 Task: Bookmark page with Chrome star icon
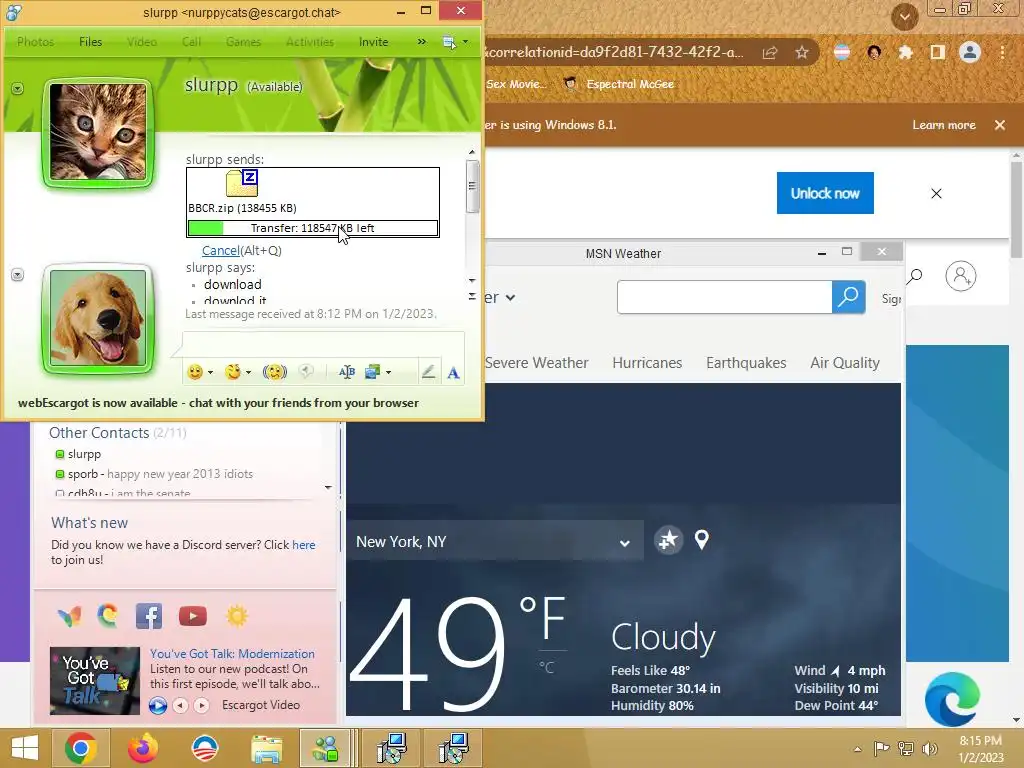pos(802,53)
